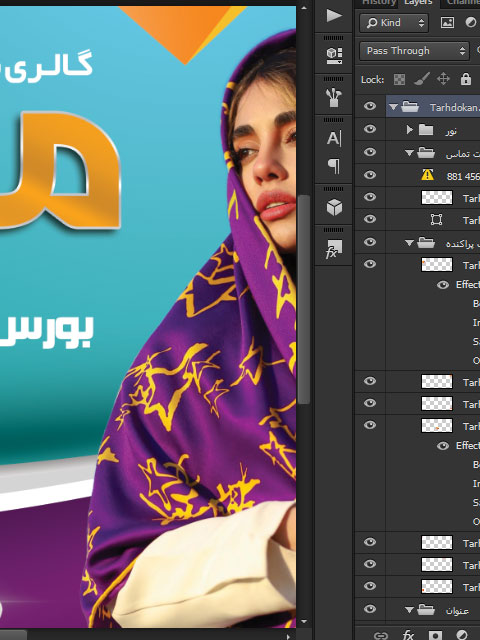Select the Tarhdokan group name
Screen dimensions: 480x640
(454, 107)
